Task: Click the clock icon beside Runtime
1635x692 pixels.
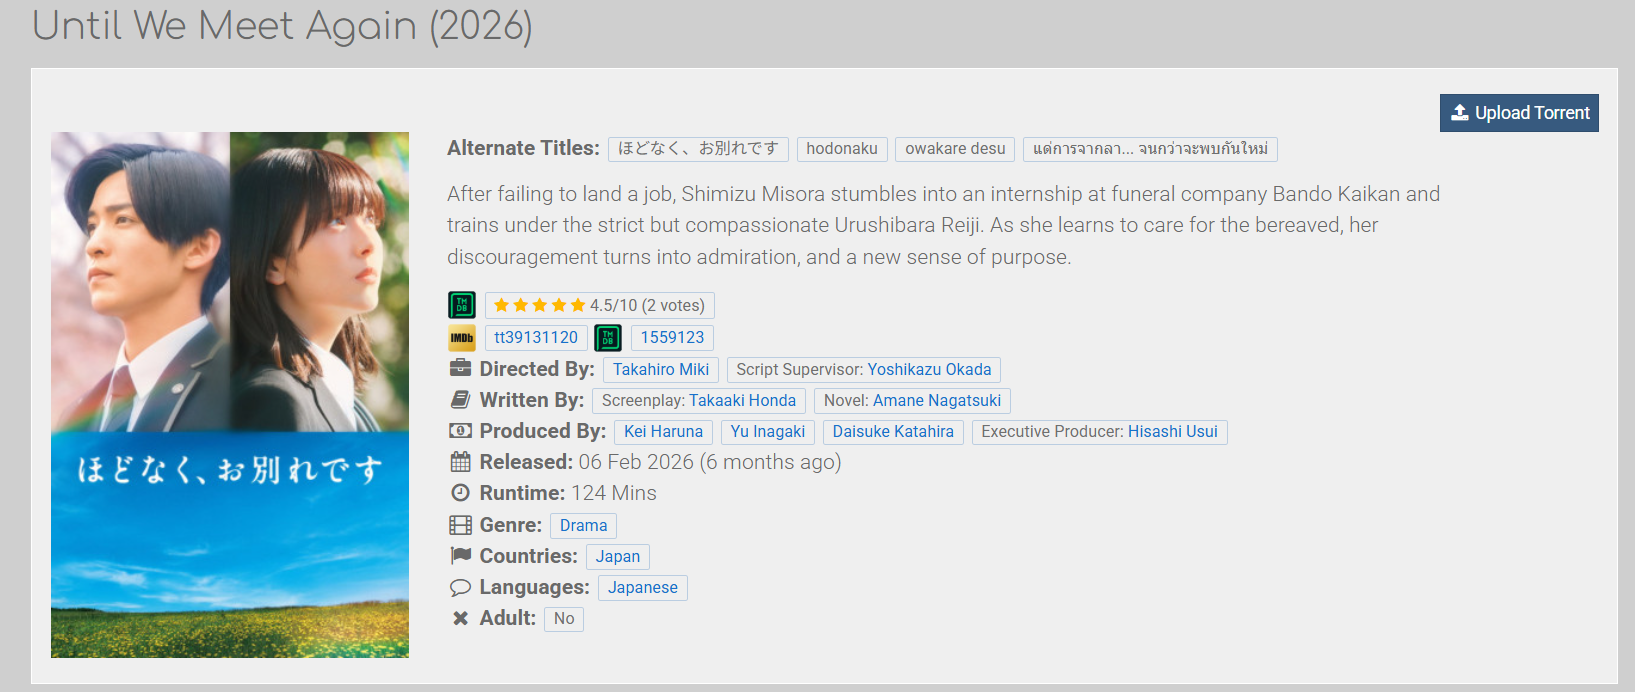Action: (x=460, y=493)
